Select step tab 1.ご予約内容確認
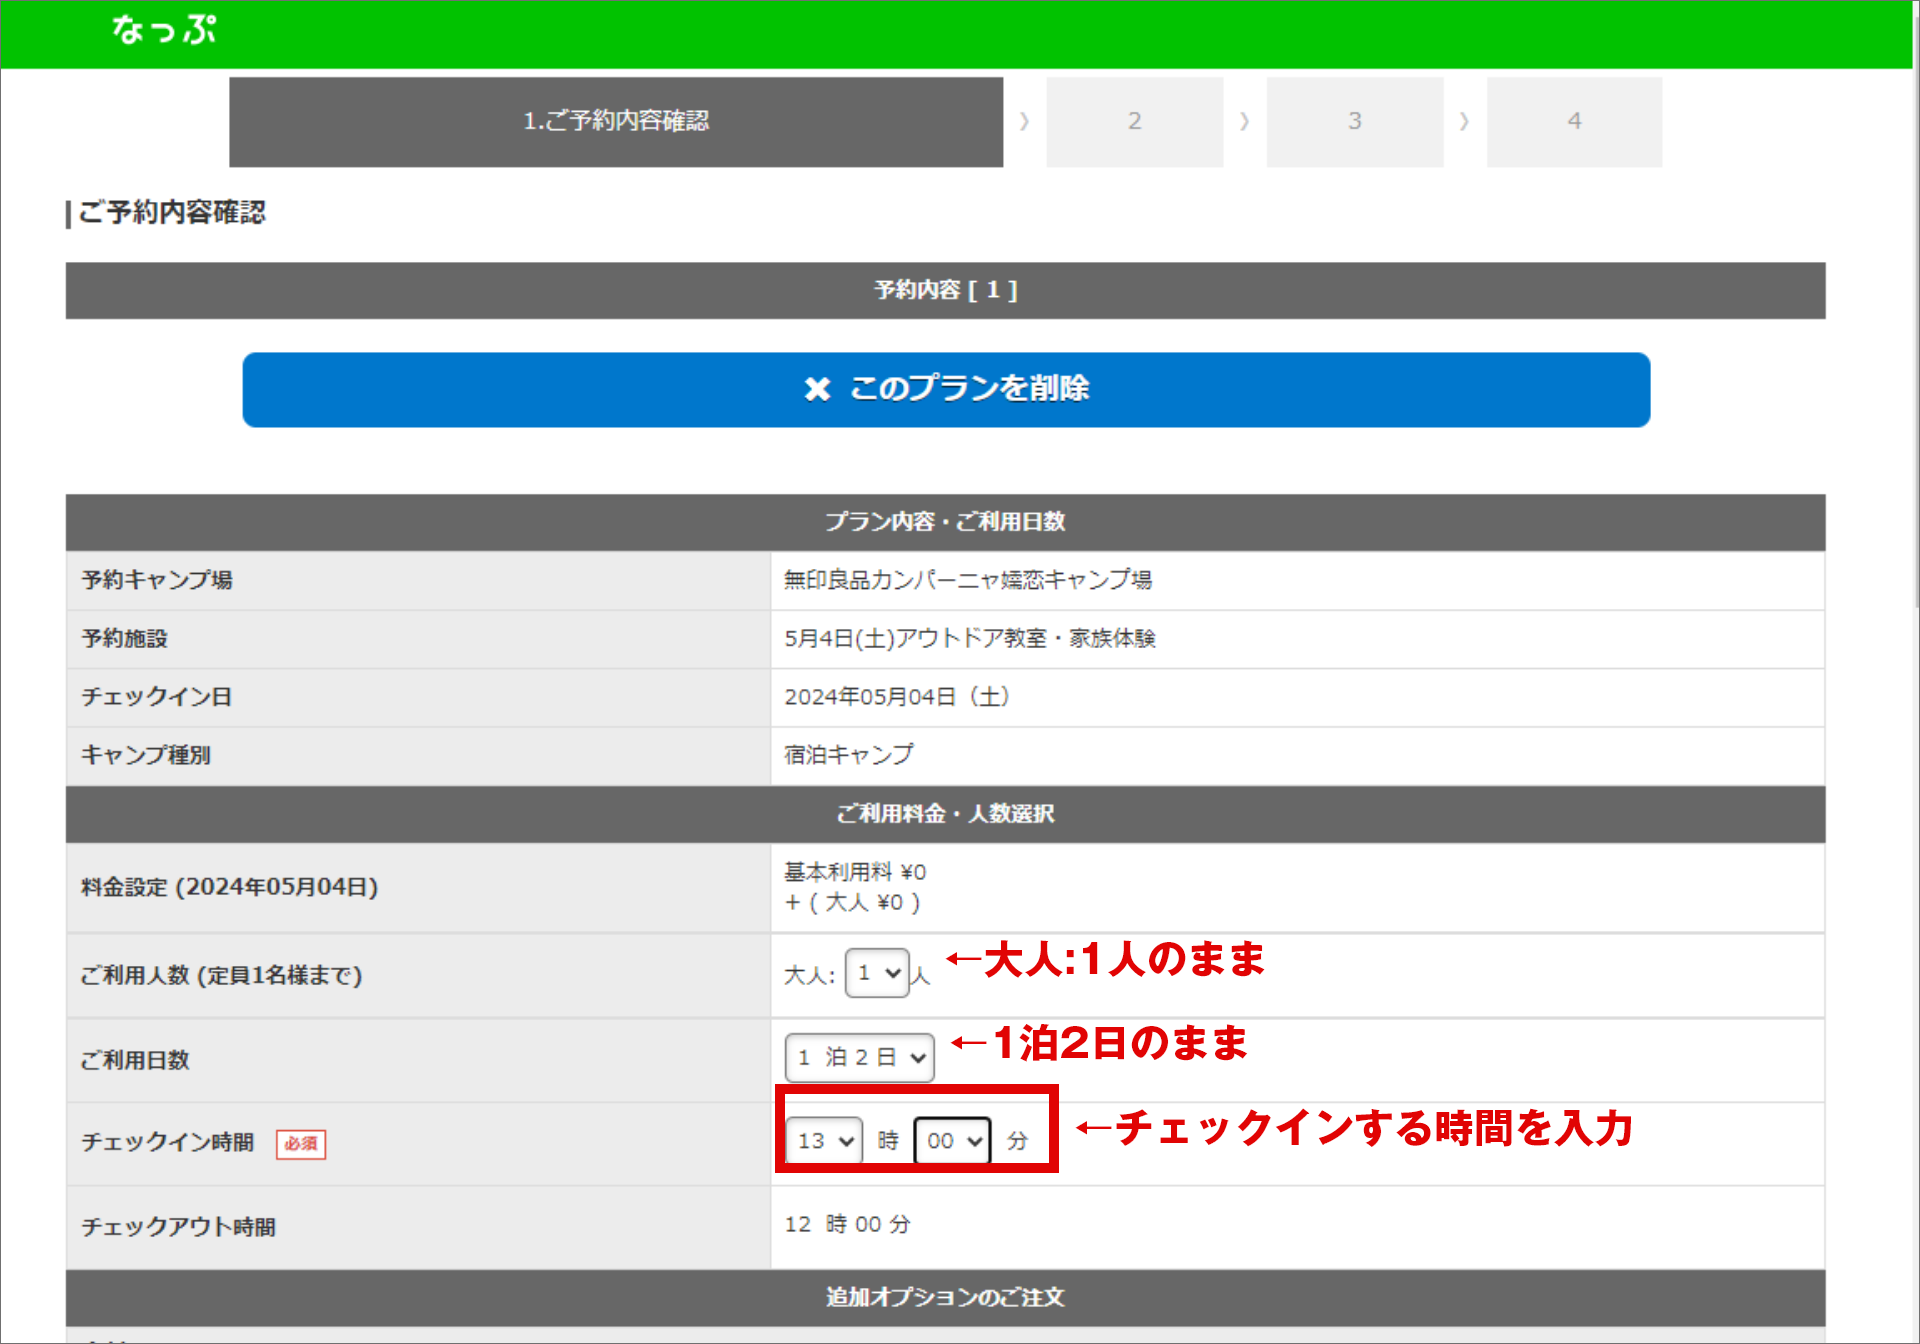 click(616, 122)
